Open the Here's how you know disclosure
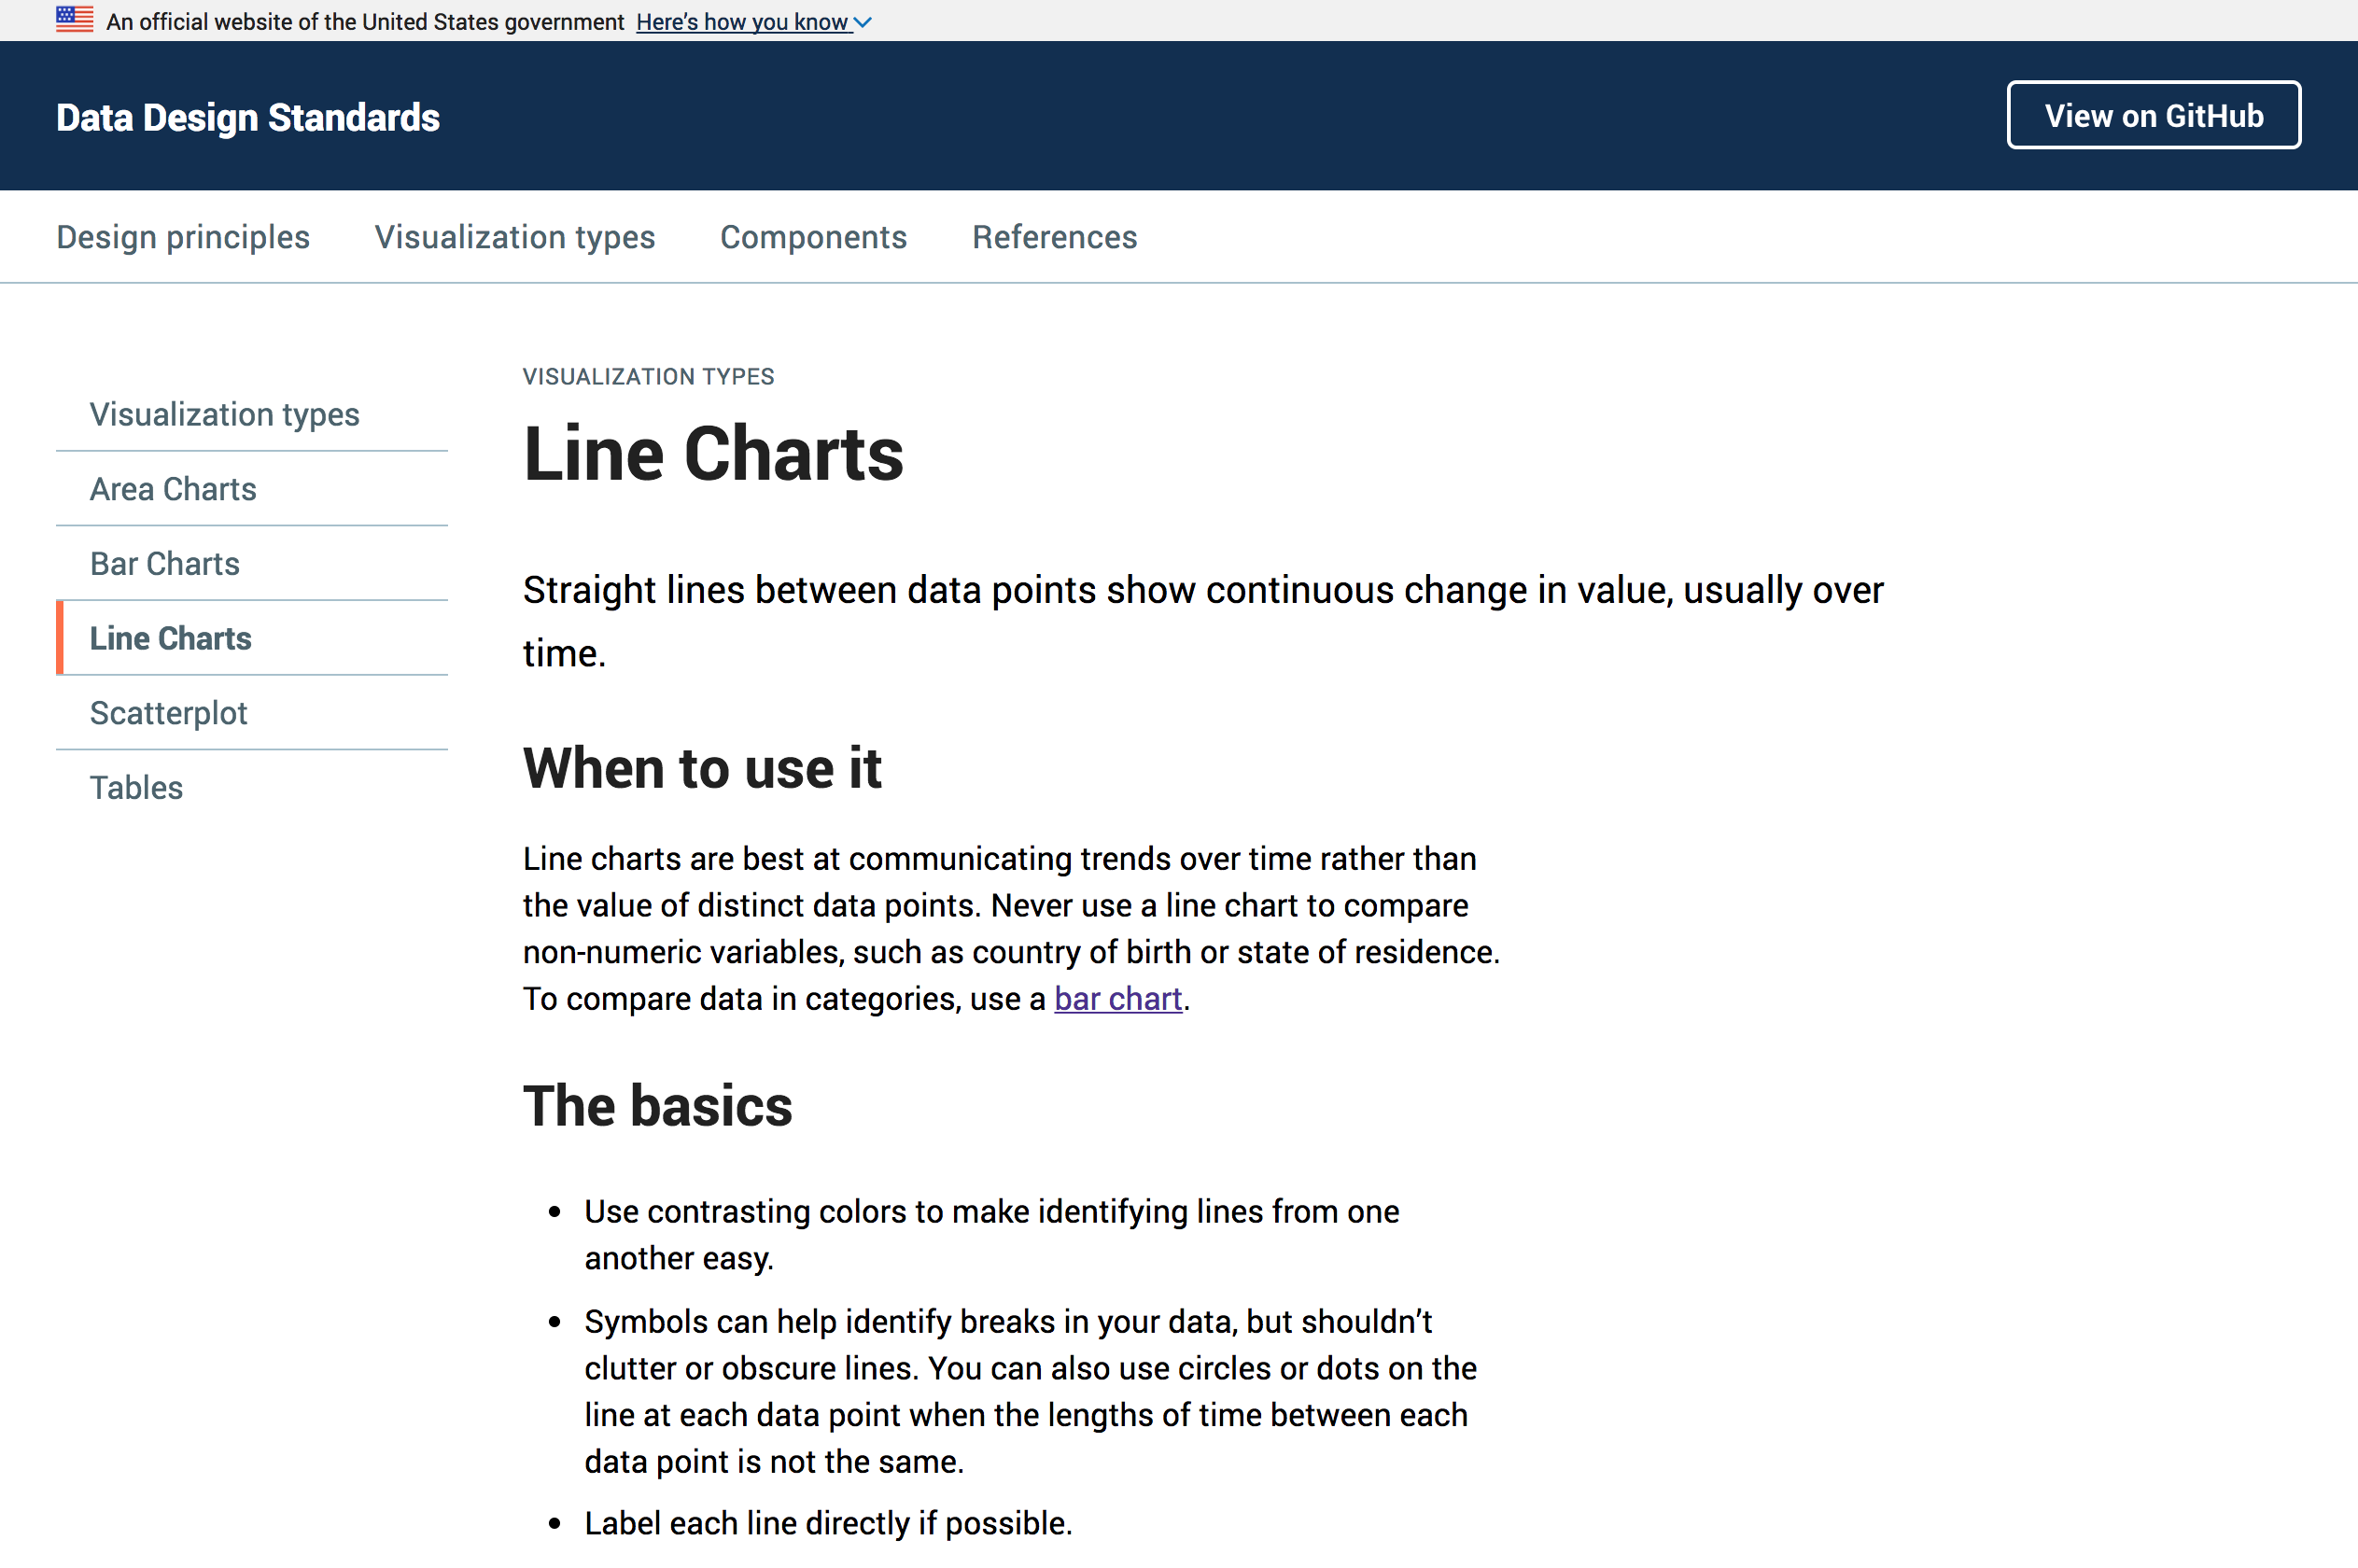 (742, 21)
